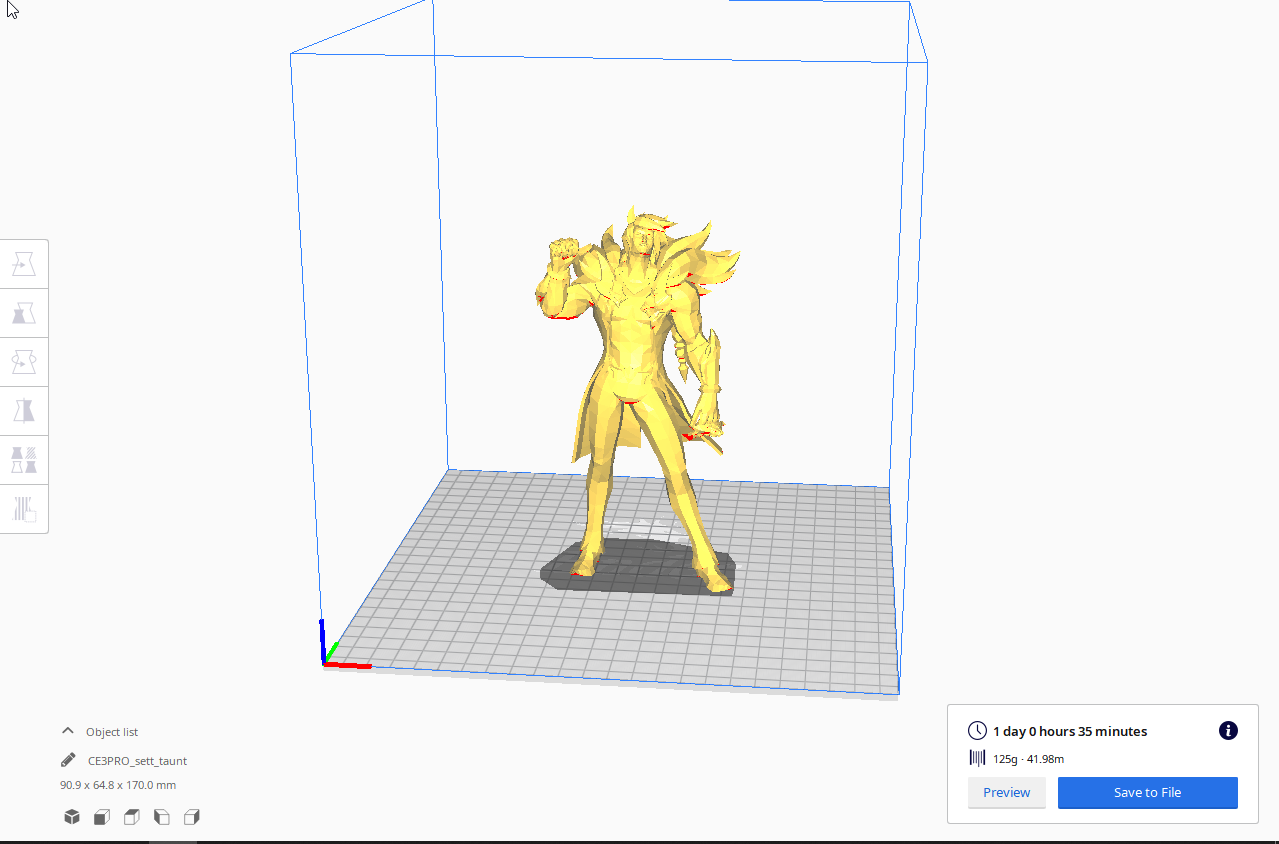Click the Save to File button

point(1147,792)
